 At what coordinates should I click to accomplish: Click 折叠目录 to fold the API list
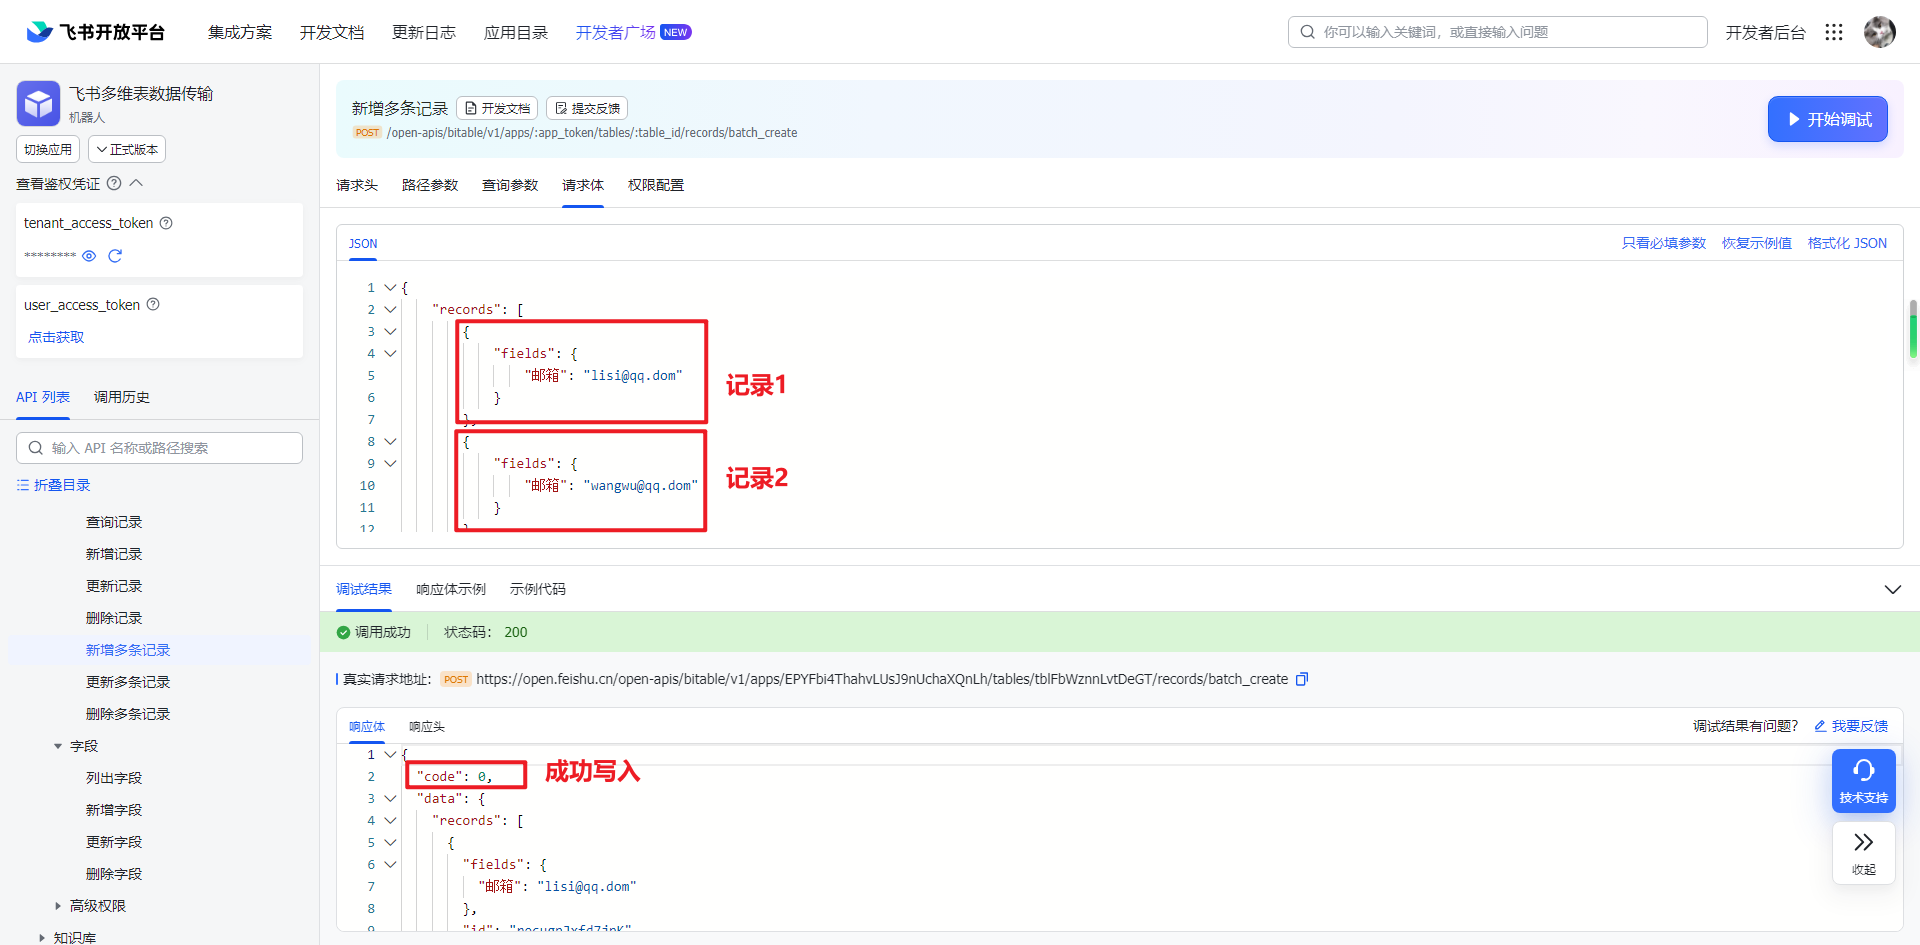(x=54, y=485)
